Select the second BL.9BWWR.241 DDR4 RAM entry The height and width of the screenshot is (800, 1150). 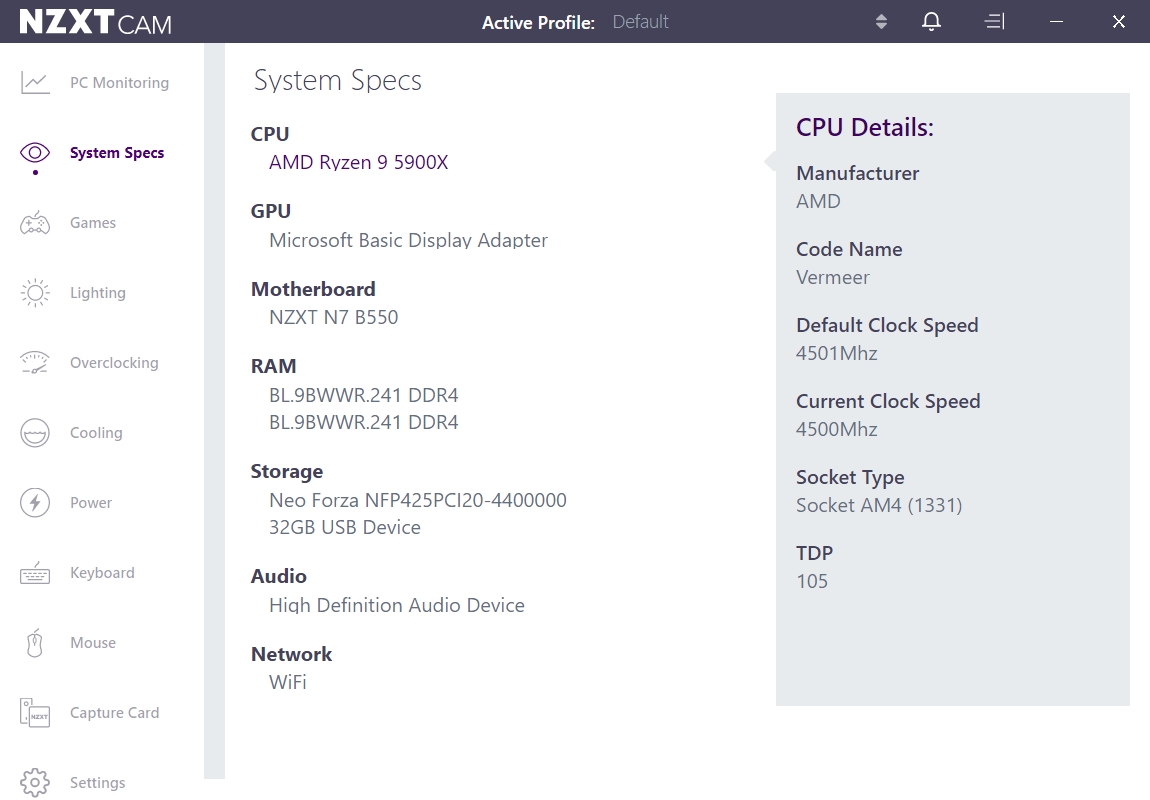[x=364, y=422]
